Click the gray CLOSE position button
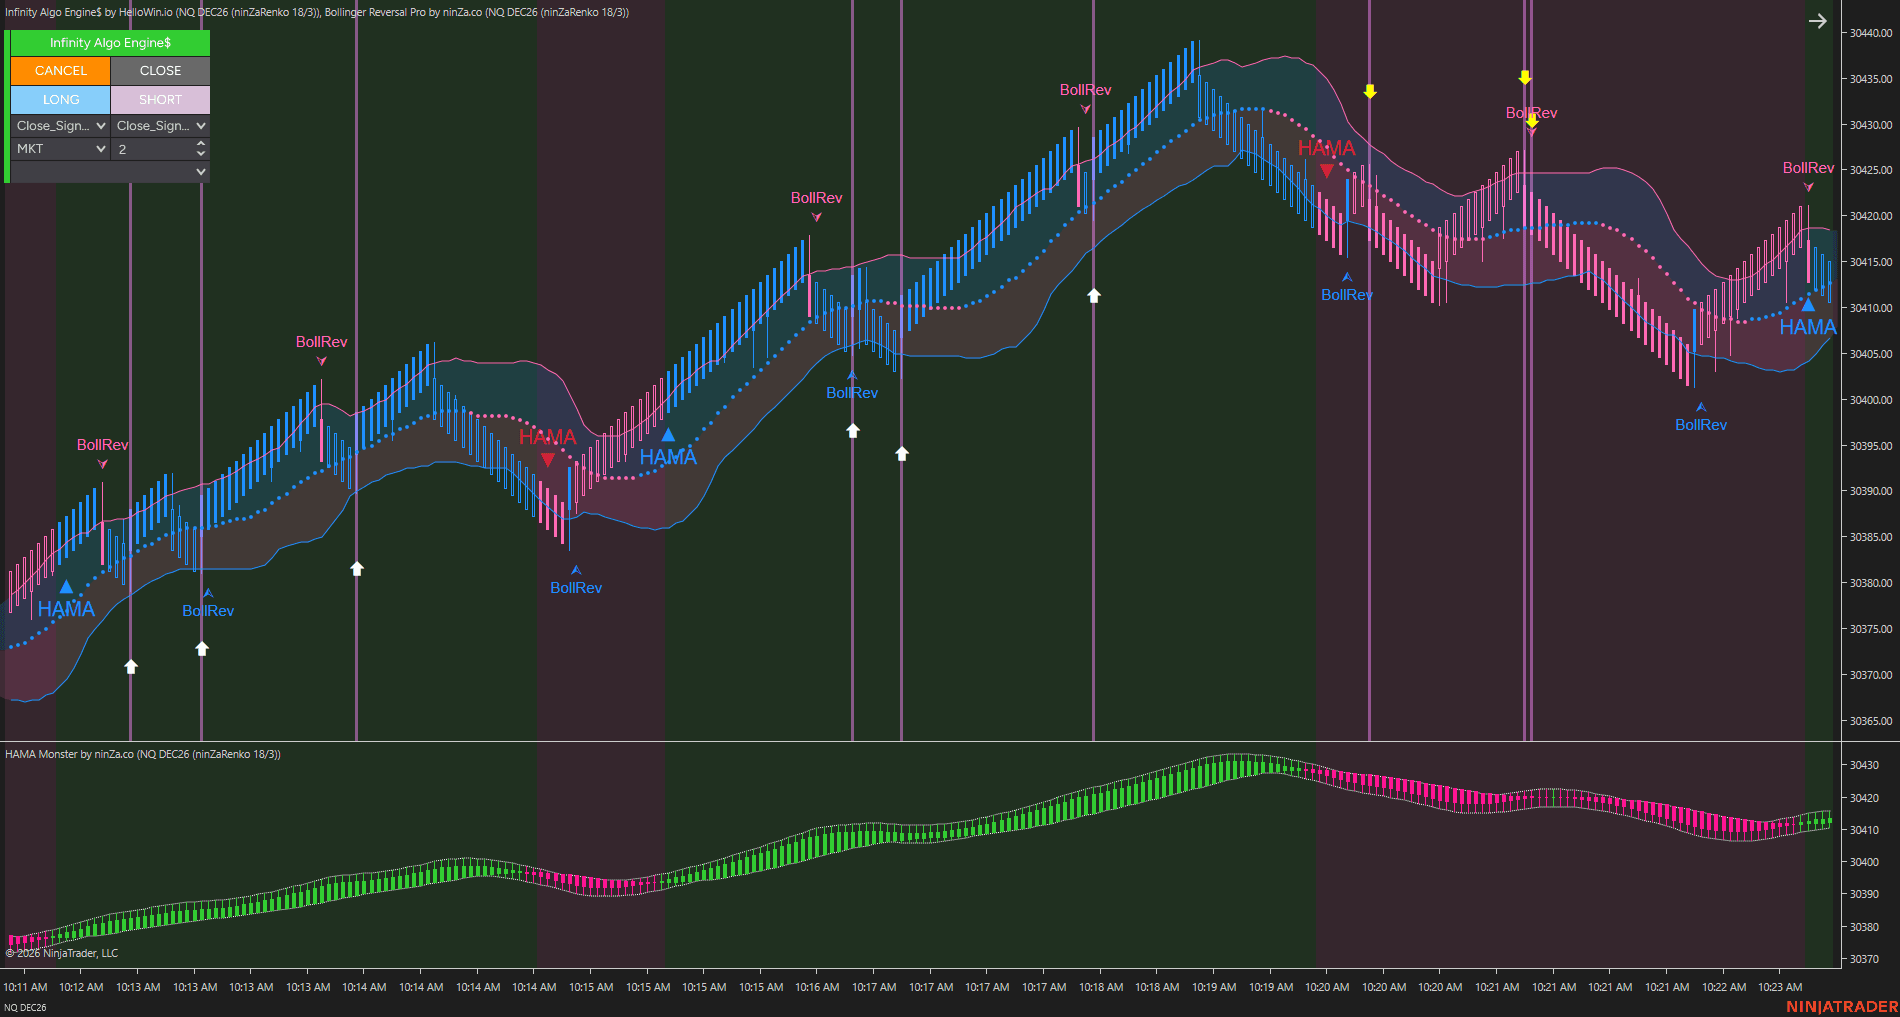1900x1017 pixels. tap(160, 71)
